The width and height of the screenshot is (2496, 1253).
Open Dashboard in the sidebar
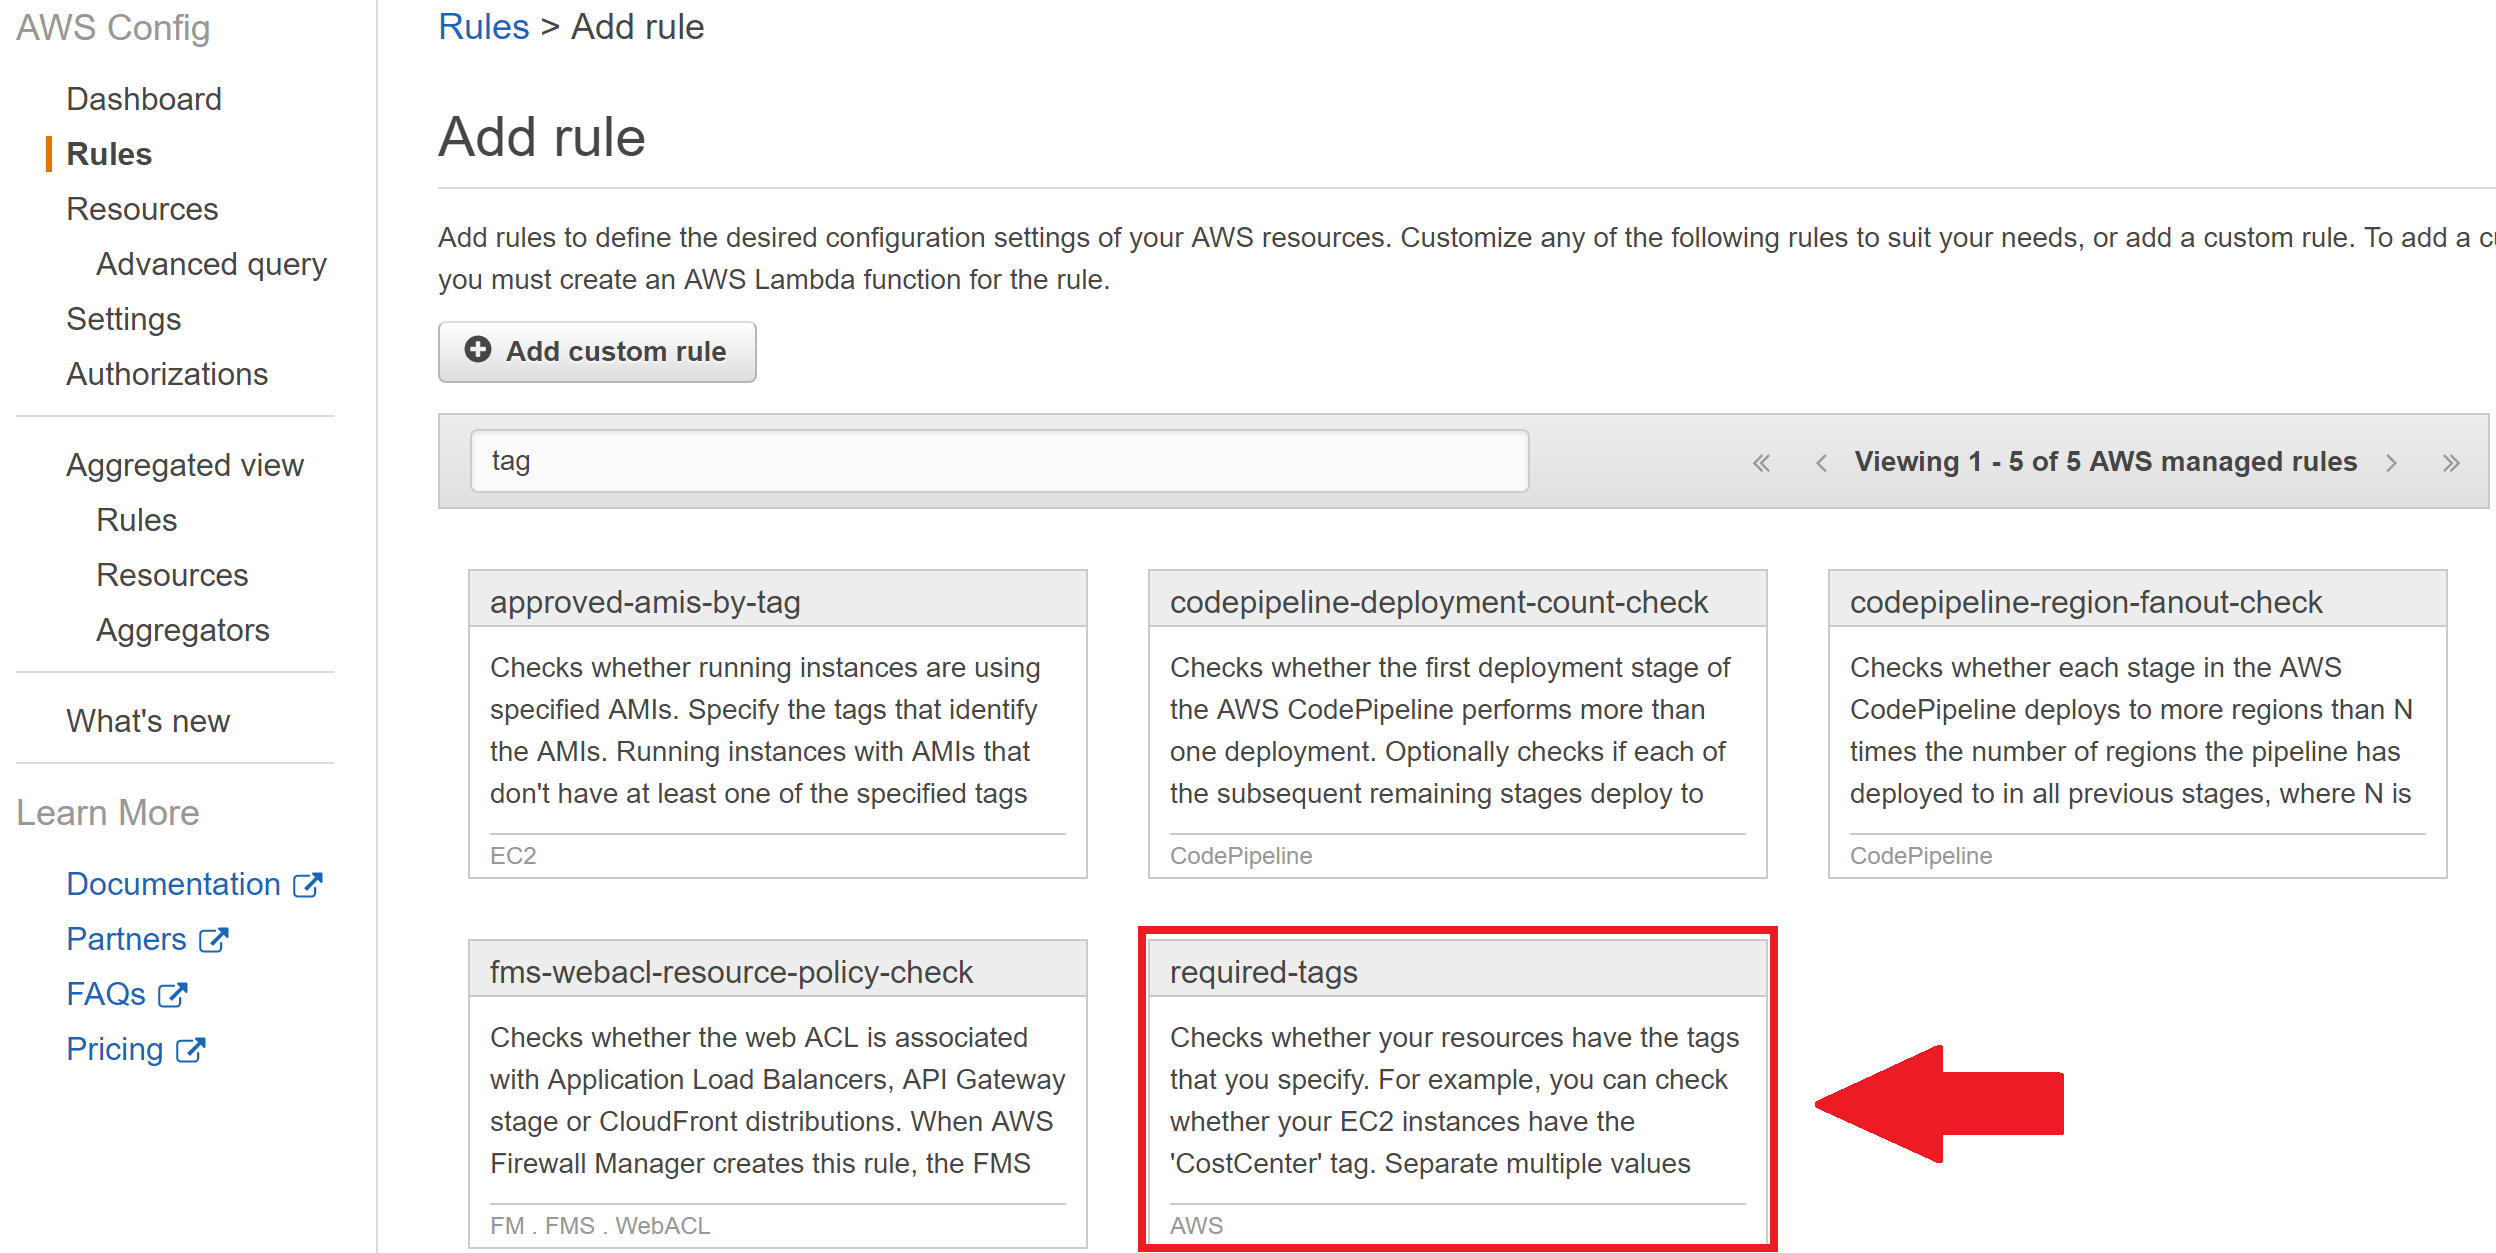[x=144, y=99]
